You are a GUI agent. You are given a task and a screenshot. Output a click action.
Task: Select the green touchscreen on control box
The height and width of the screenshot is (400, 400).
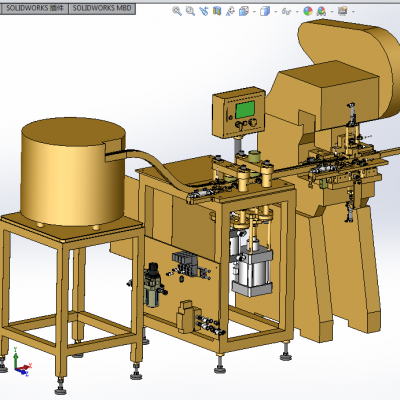tap(245, 110)
